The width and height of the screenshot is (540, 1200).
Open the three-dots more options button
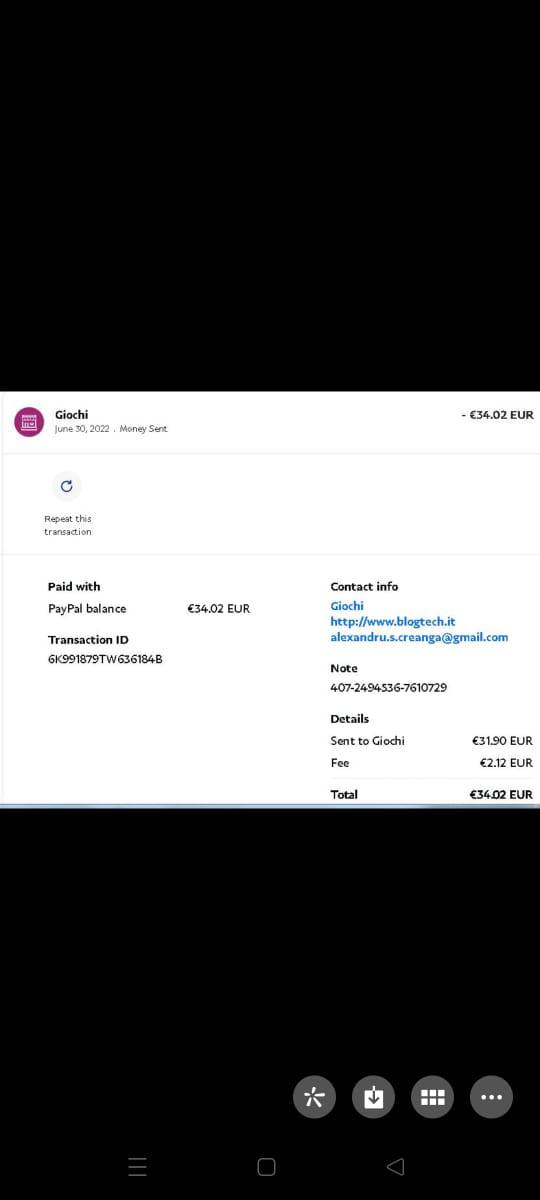click(x=491, y=1097)
